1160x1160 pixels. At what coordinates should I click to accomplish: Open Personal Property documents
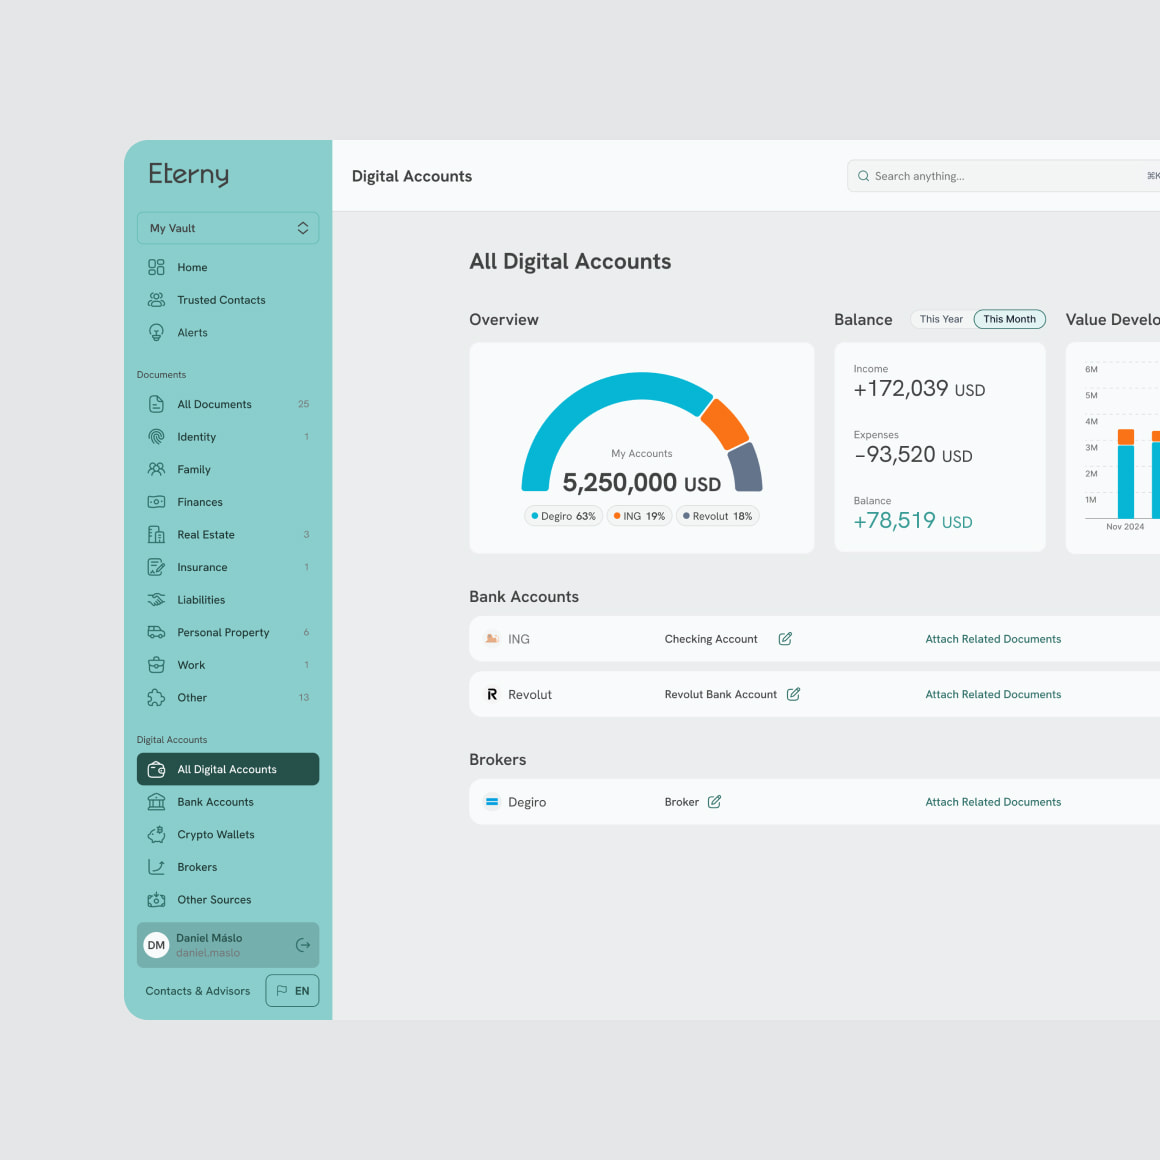click(228, 632)
